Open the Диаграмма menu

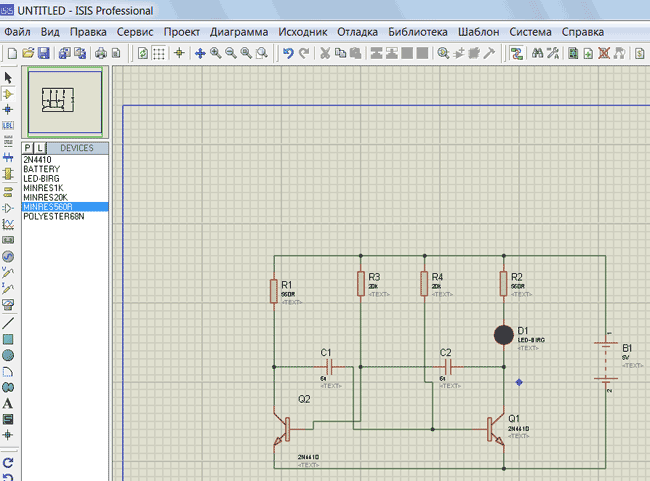pos(239,32)
